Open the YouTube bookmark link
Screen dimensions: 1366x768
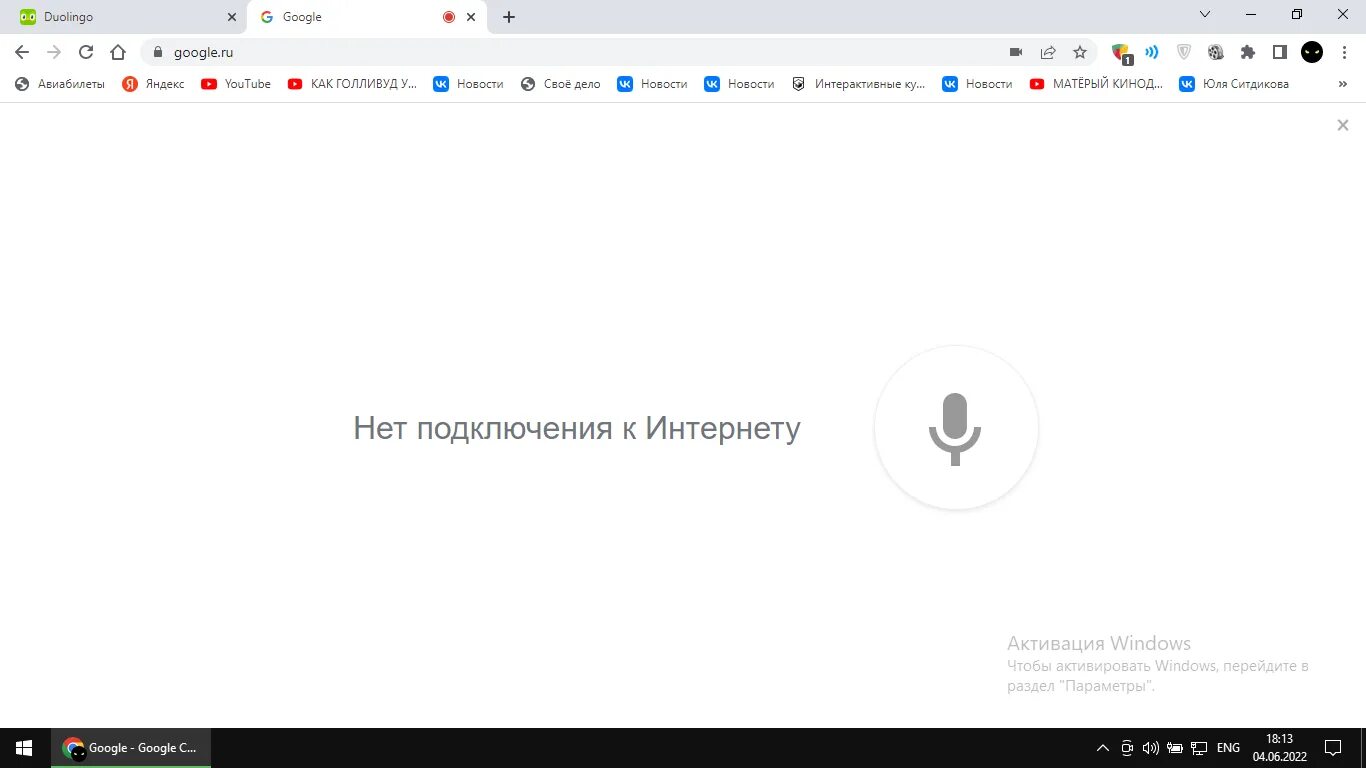pyautogui.click(x=236, y=84)
